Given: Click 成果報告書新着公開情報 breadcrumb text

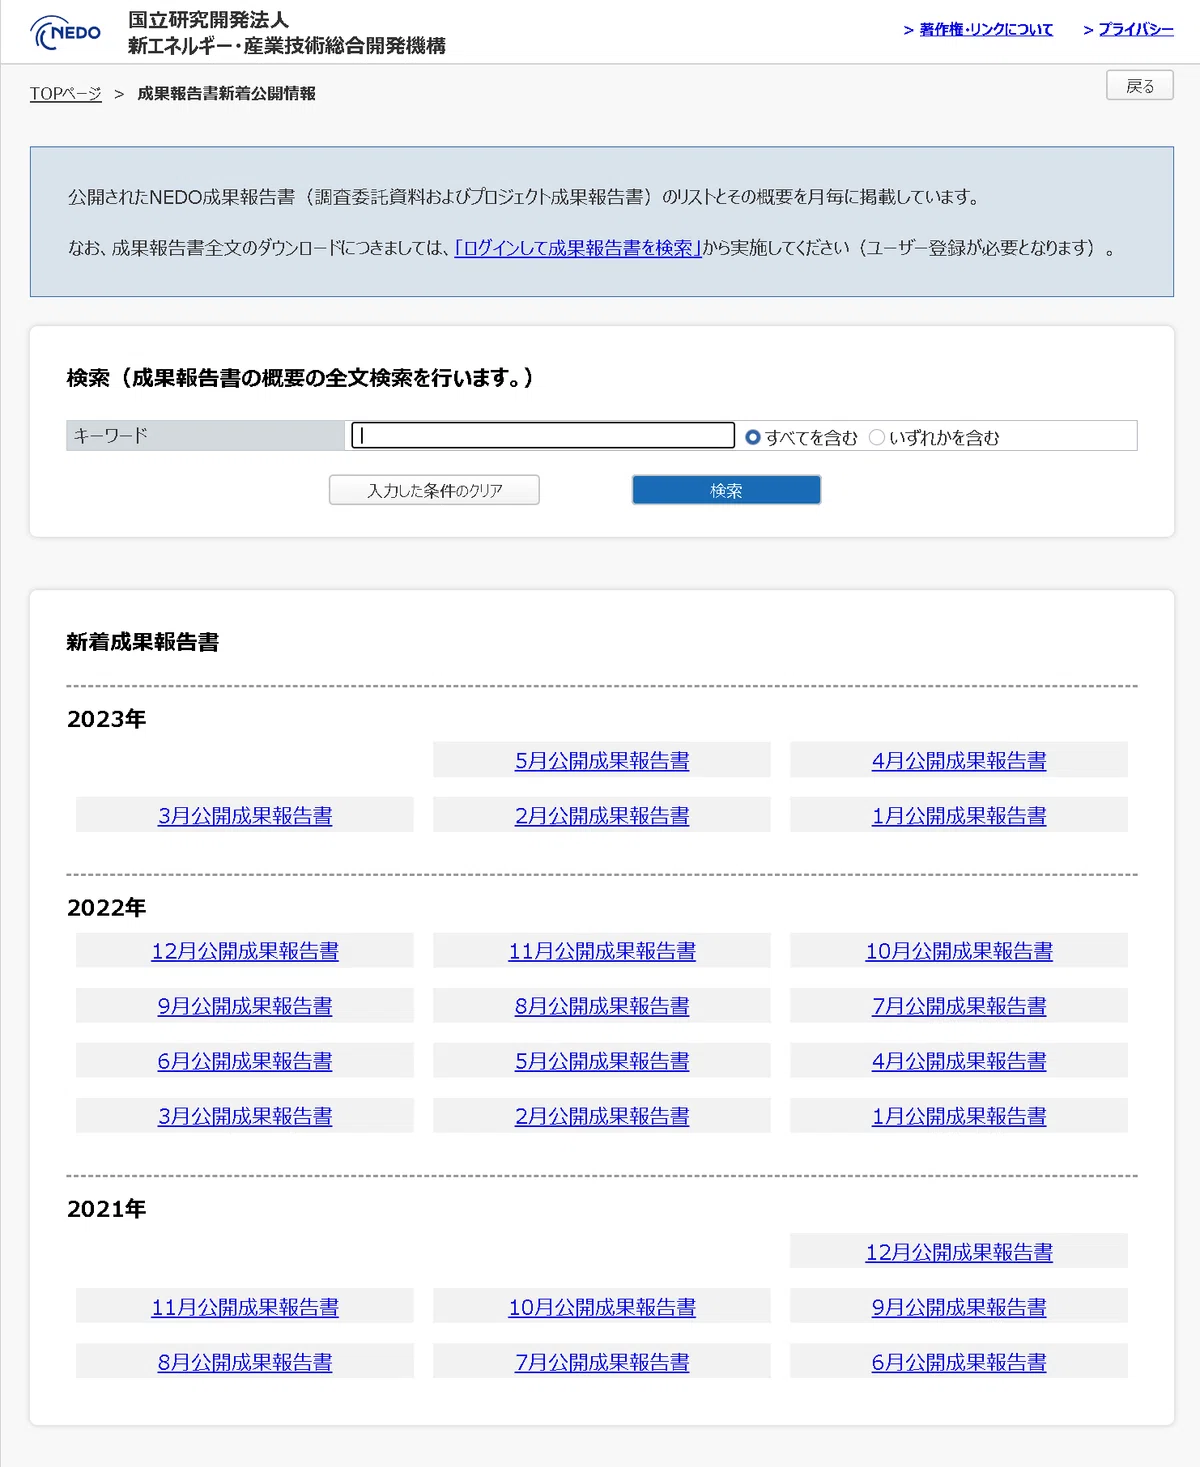Looking at the screenshot, I should coord(226,94).
